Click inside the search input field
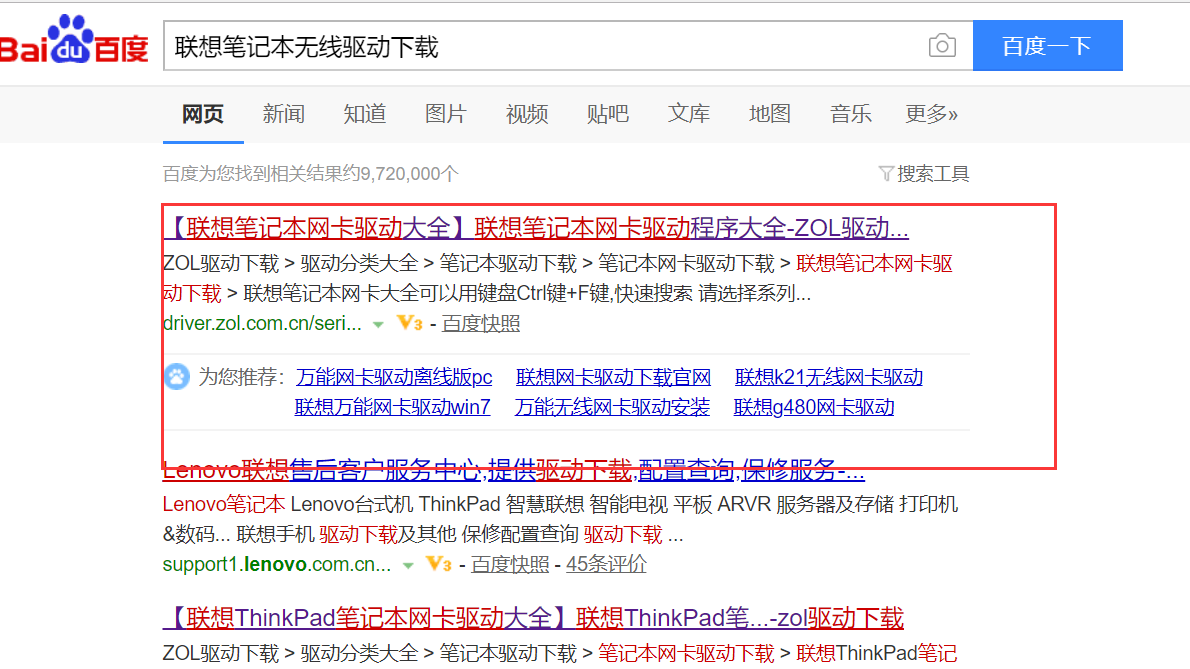 pyautogui.click(x=500, y=45)
